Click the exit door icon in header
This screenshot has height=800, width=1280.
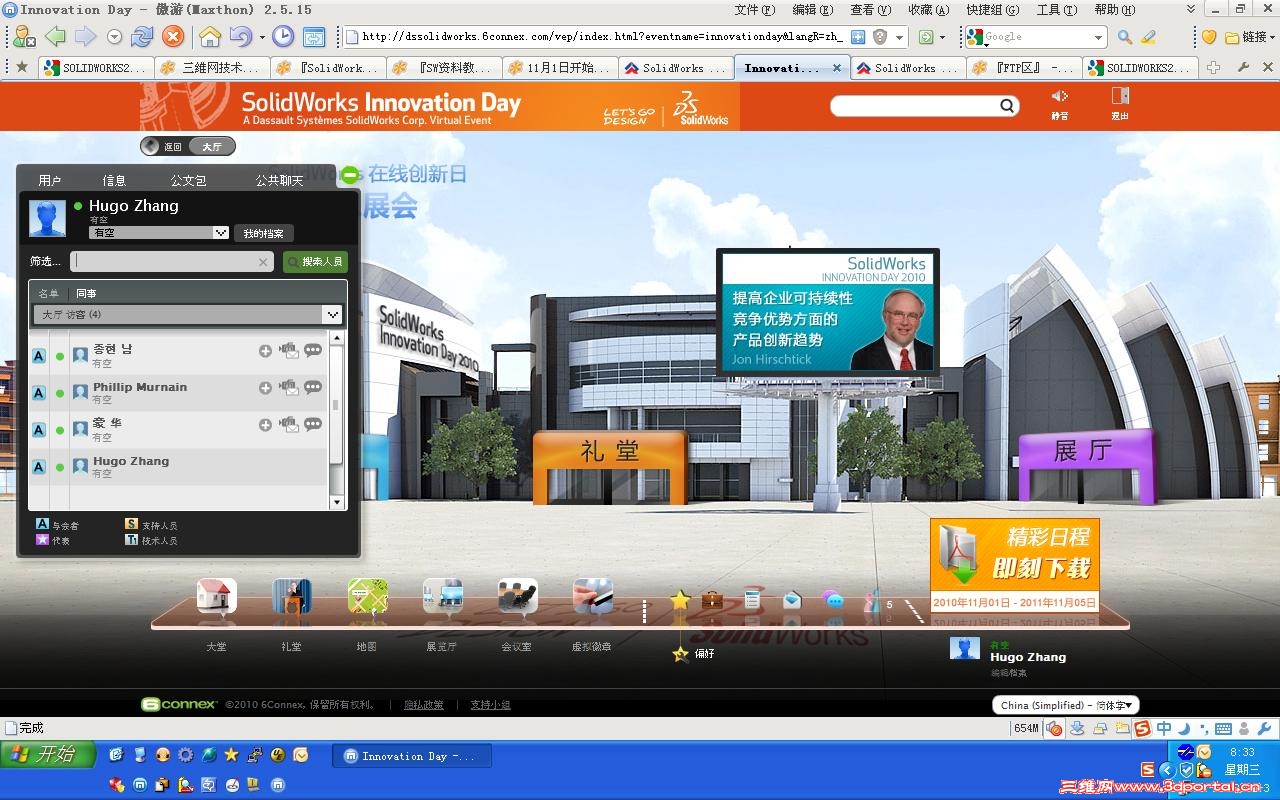tap(1120, 96)
